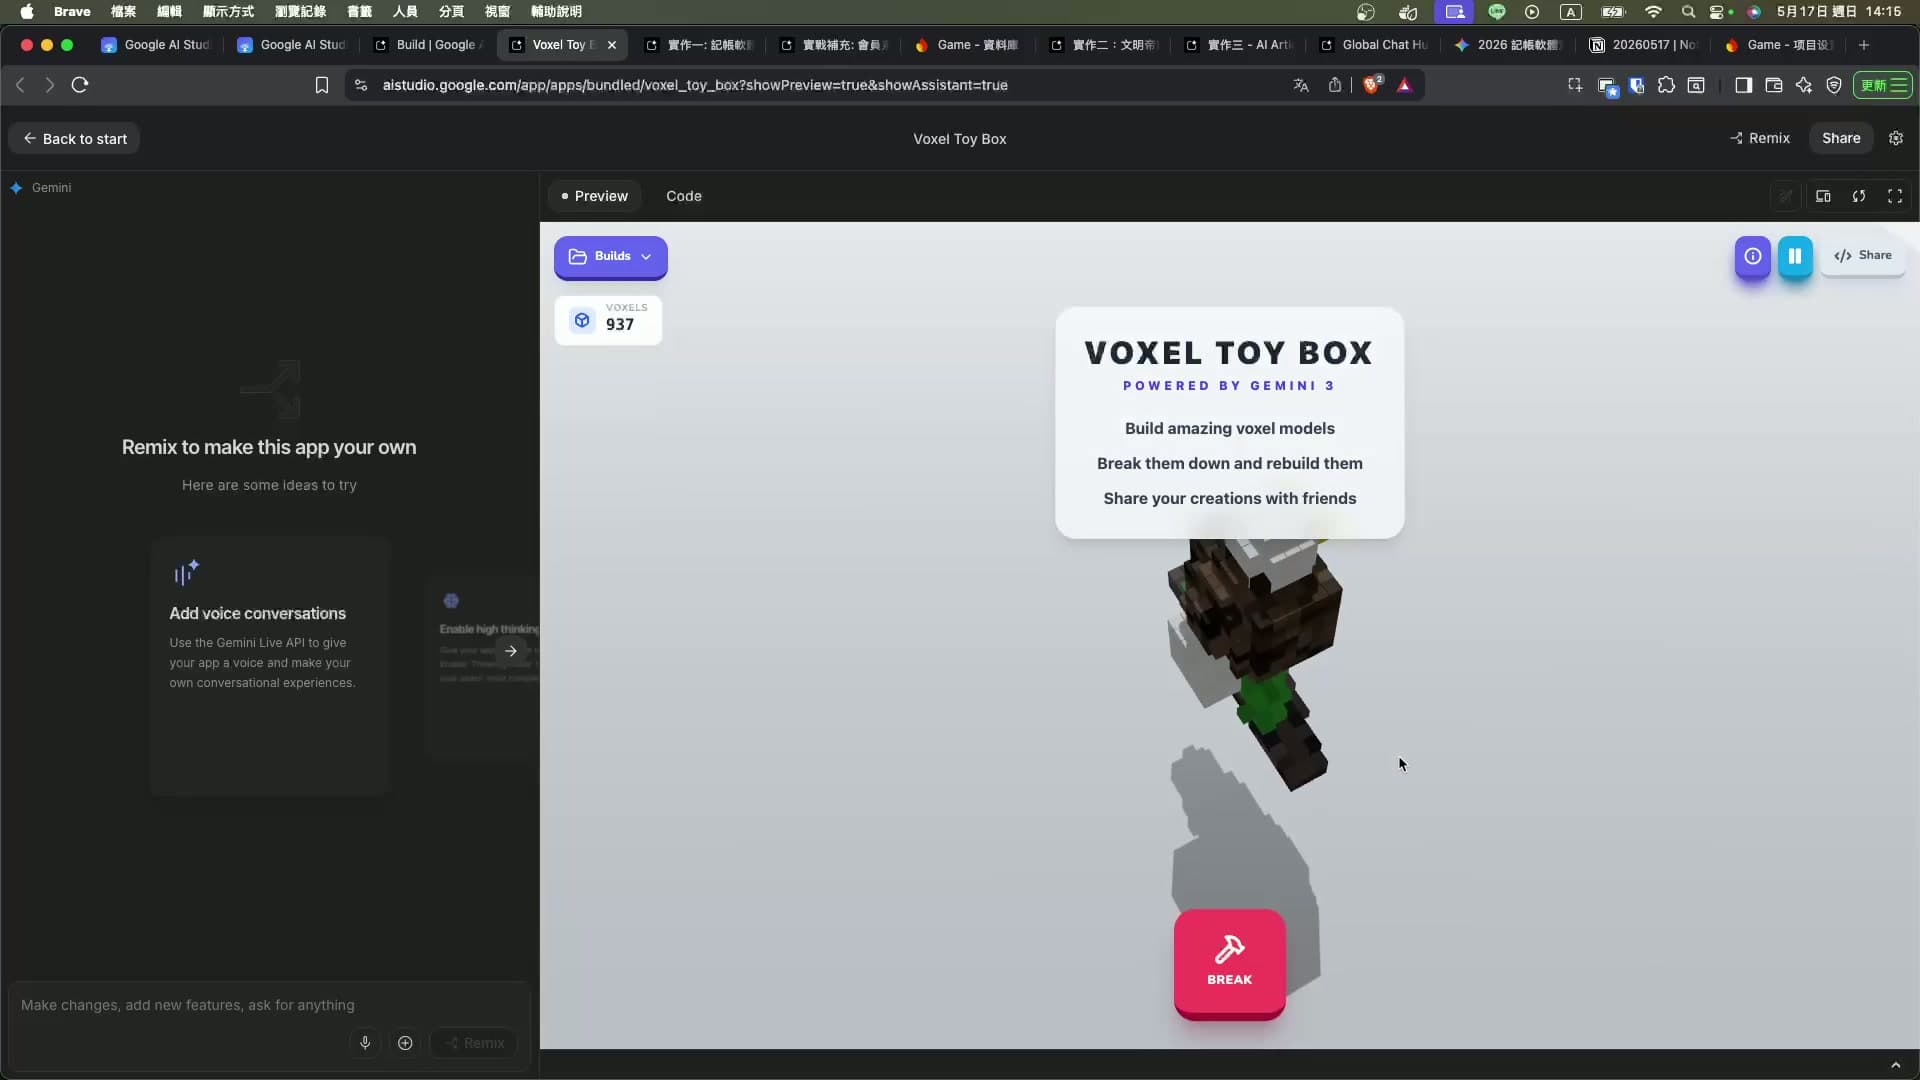The height and width of the screenshot is (1080, 1920).
Task: Reload the browser page
Action: (80, 85)
